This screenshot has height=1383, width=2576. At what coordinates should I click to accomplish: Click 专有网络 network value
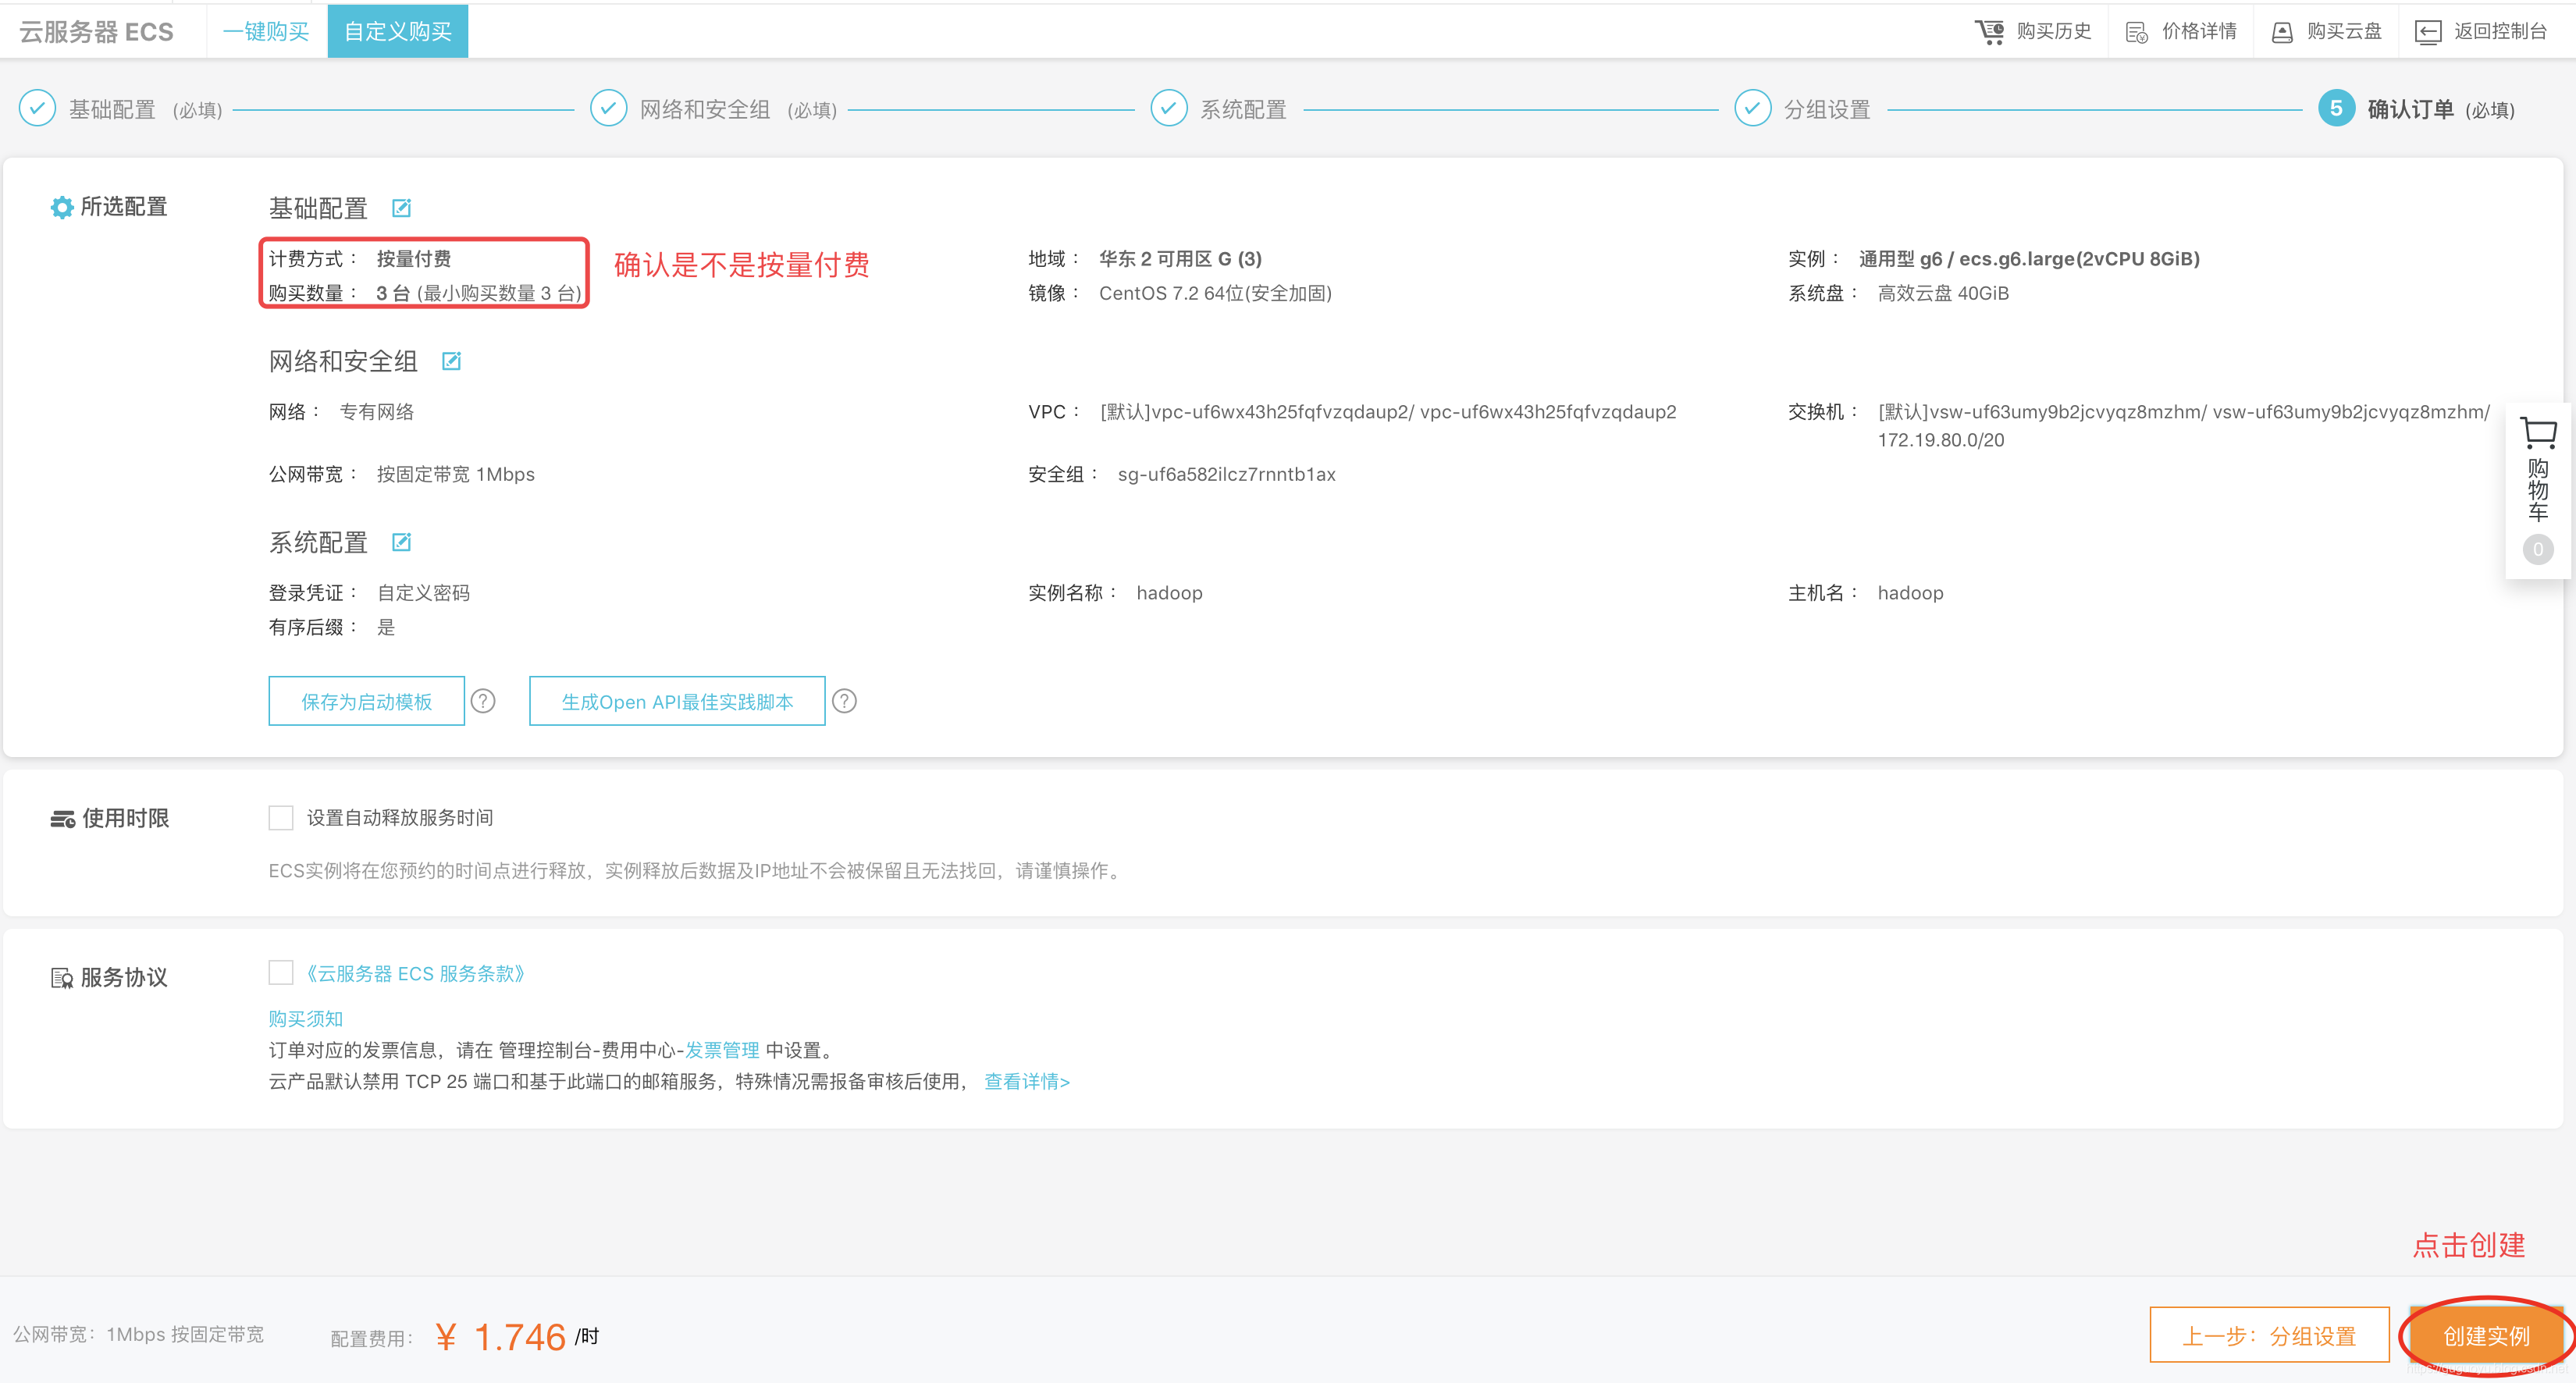click(376, 411)
